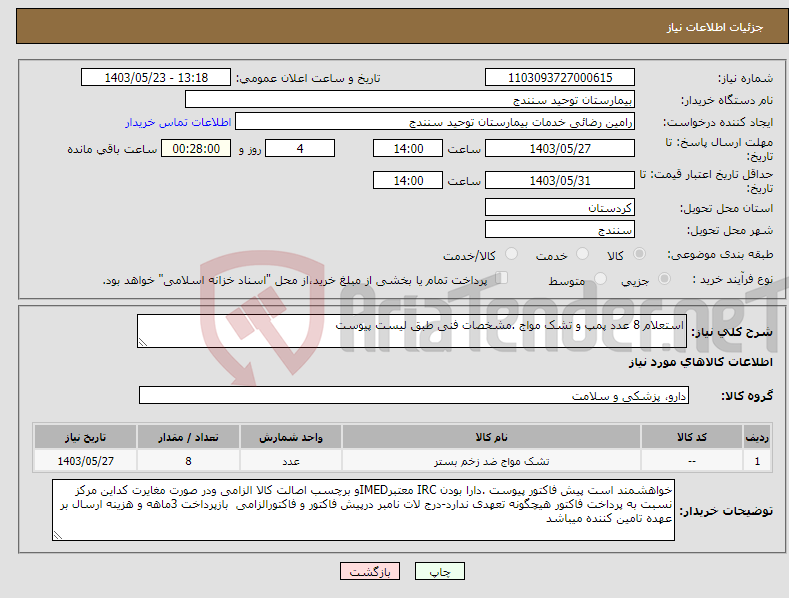Click the جزئیات اطلاعات نیاز header title
The image size is (789, 598).
pyautogui.click(x=715, y=27)
